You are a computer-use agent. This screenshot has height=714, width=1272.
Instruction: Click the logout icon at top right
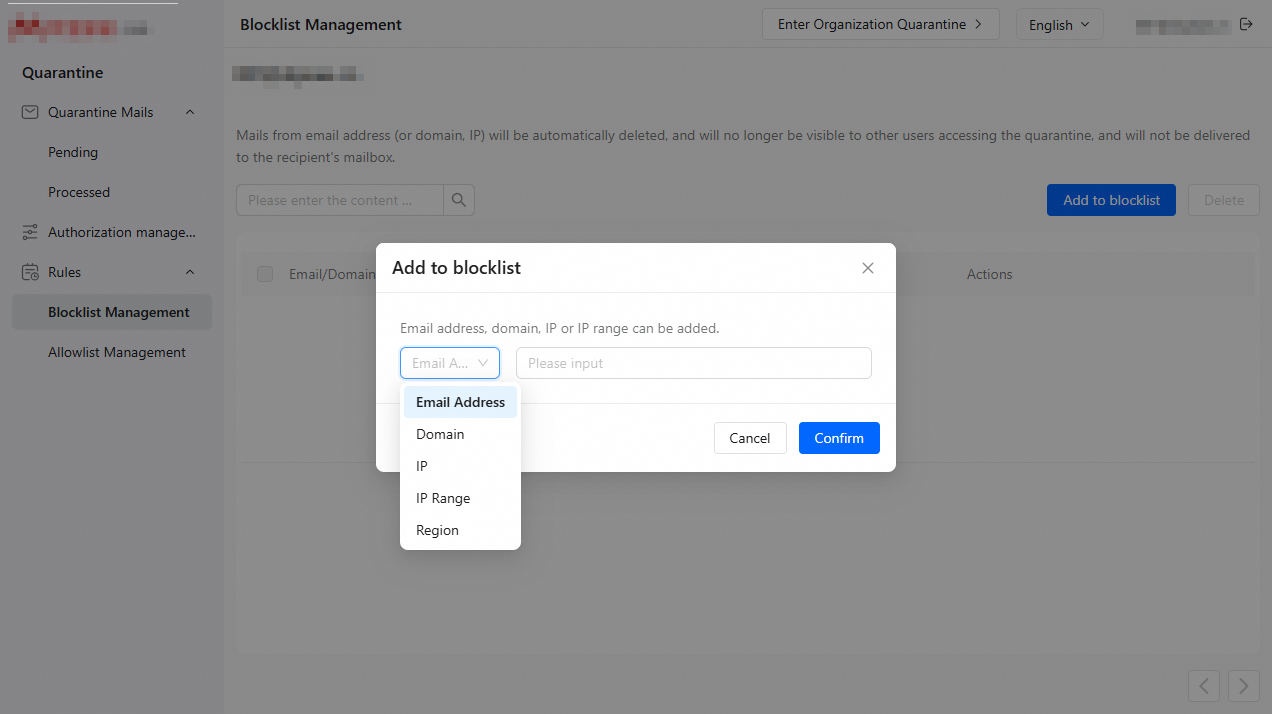tap(1246, 24)
